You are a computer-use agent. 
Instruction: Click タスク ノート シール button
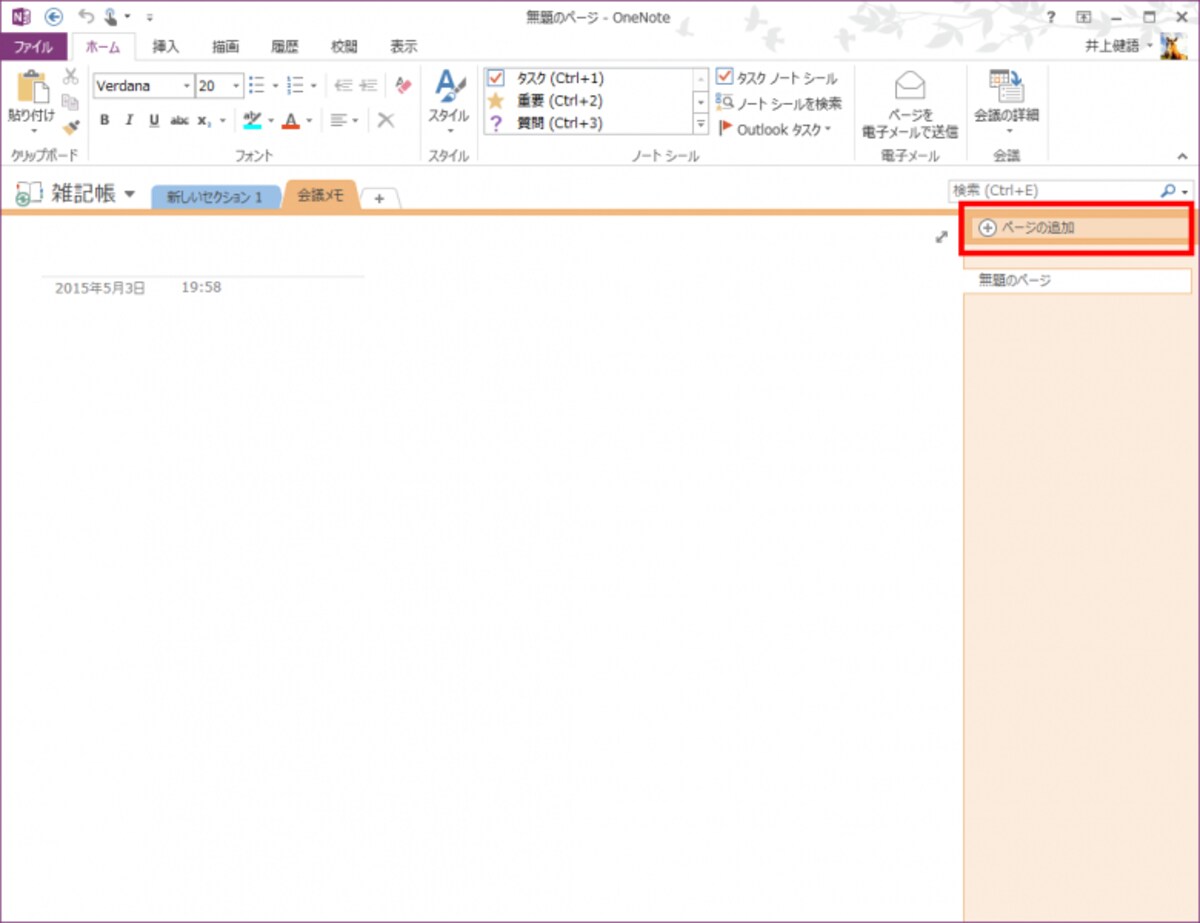[777, 78]
